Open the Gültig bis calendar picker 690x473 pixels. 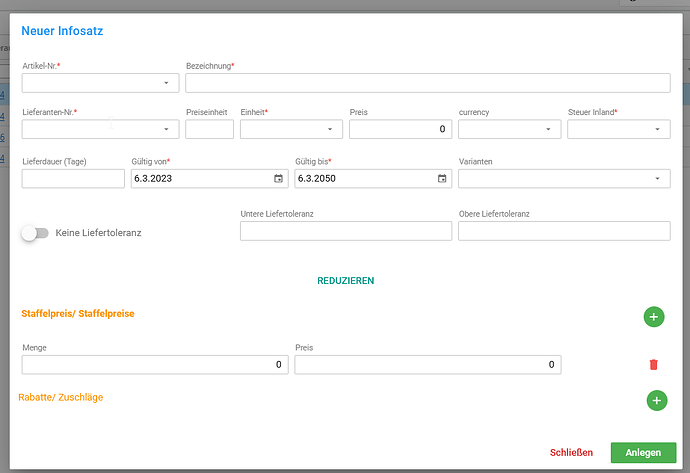click(x=442, y=179)
